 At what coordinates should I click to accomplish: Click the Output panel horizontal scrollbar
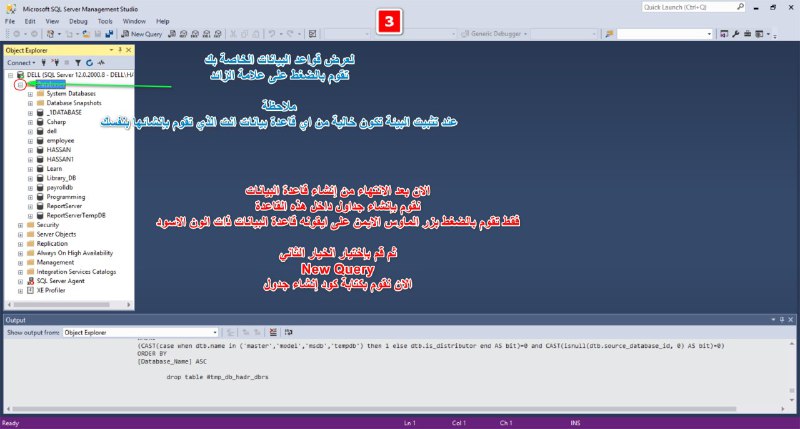(374, 409)
